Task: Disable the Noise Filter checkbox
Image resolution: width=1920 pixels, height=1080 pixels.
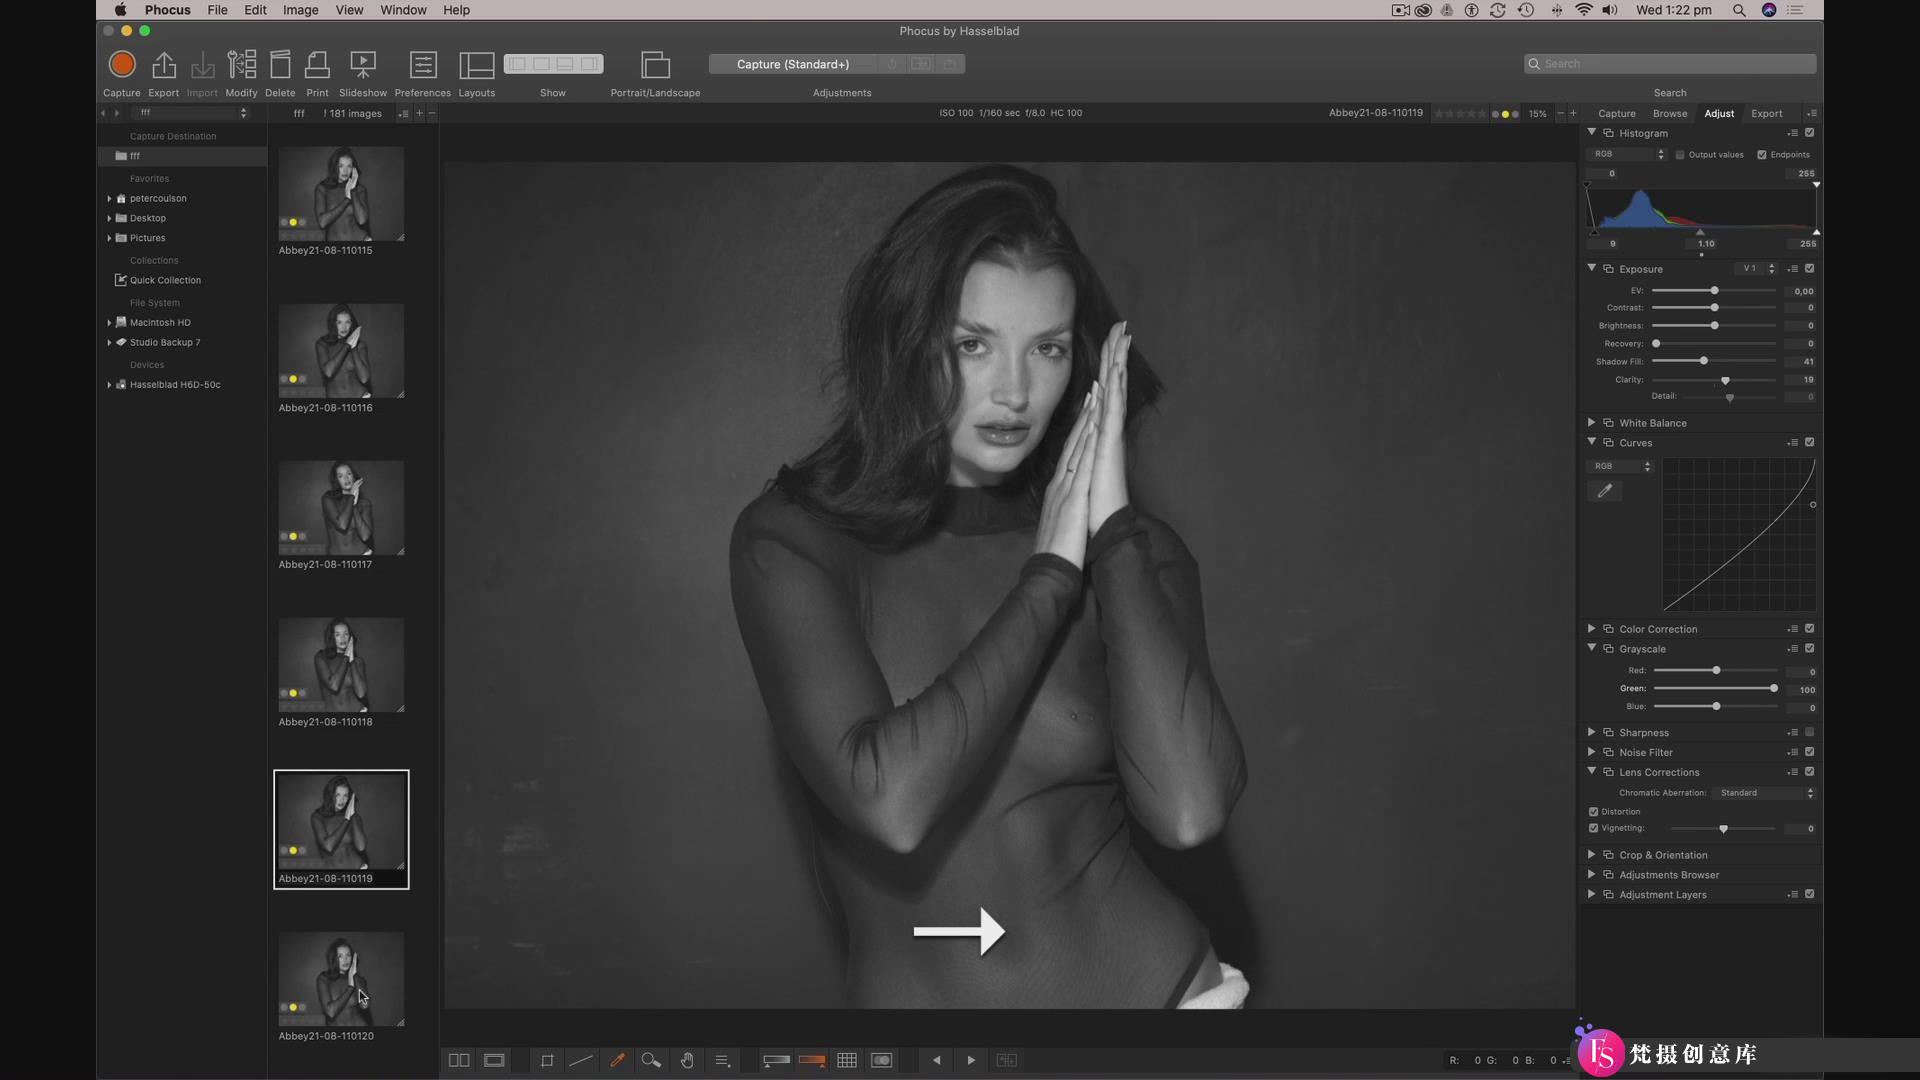Action: coord(1809,752)
